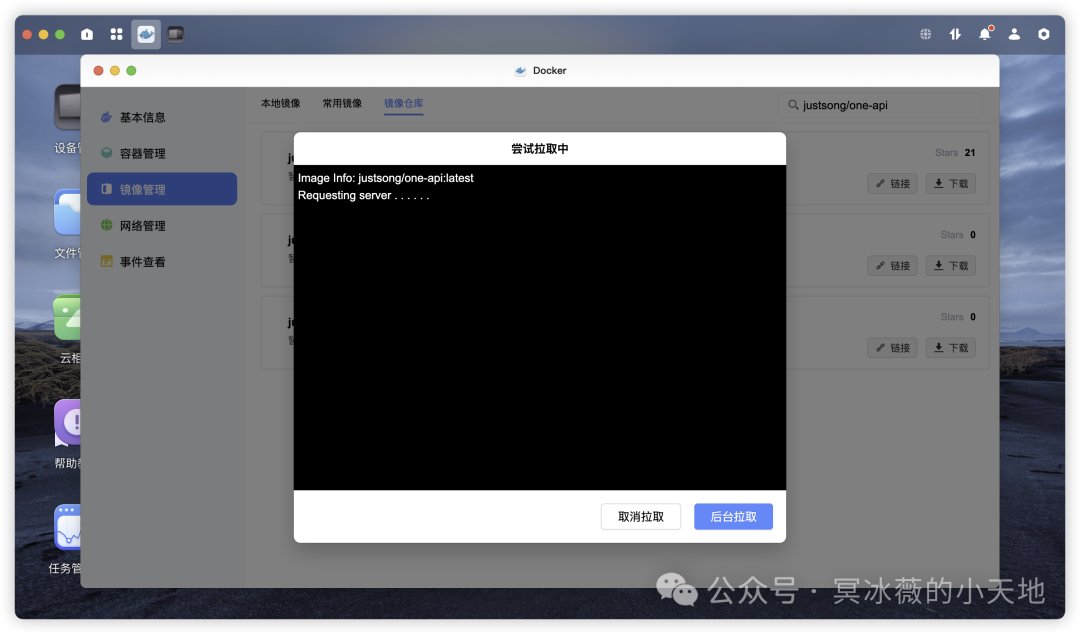This screenshot has height=634, width=1080.
Task: Open the hexagon settings icon
Action: point(1044,34)
